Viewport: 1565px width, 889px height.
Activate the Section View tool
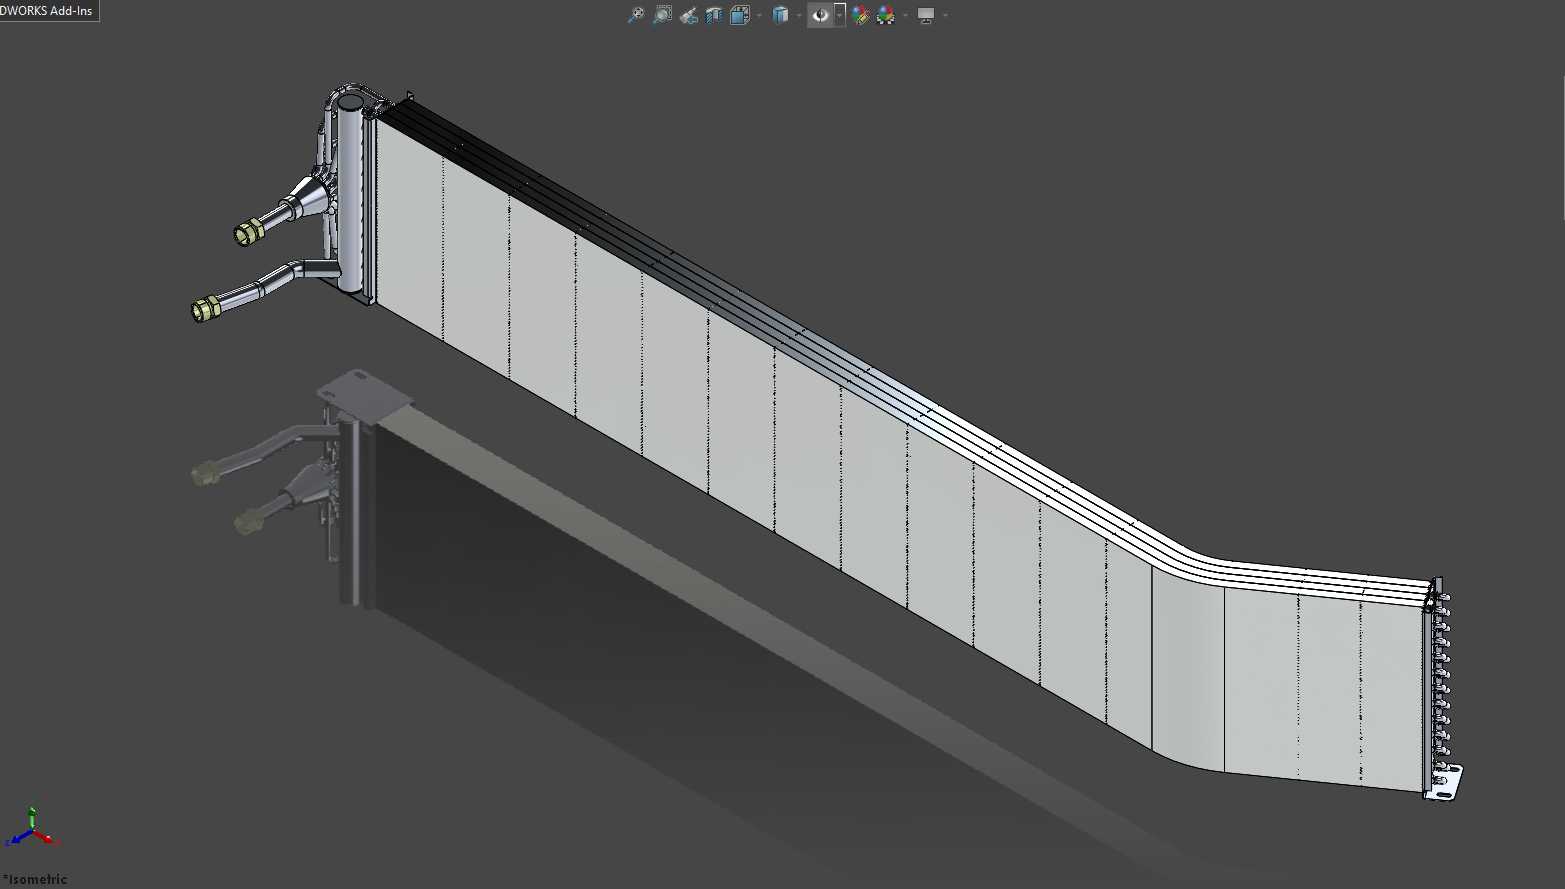click(714, 15)
